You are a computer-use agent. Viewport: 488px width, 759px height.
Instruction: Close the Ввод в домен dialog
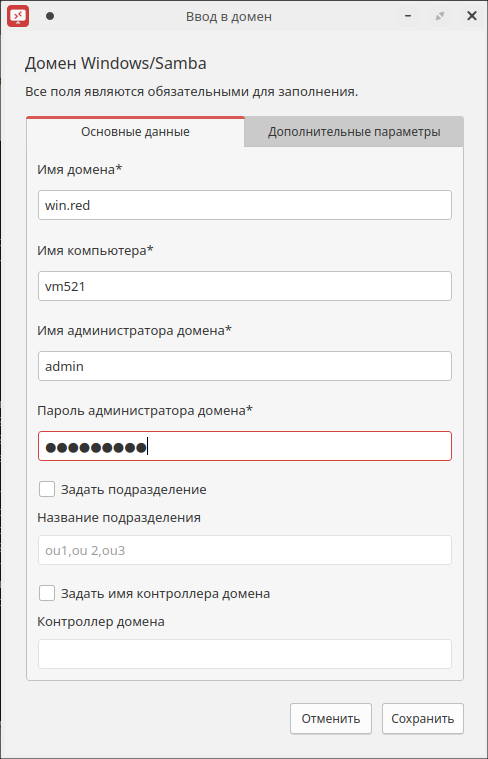pyautogui.click(x=472, y=16)
